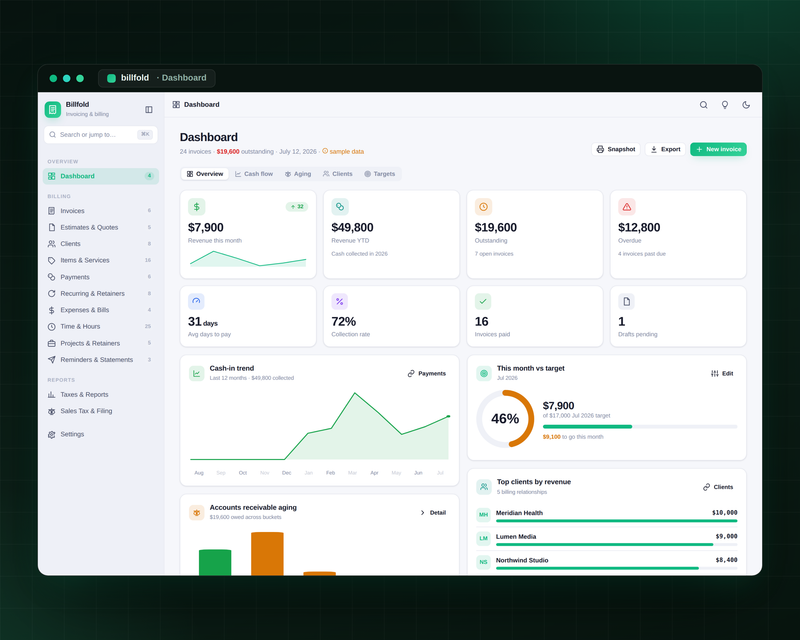Click the billfold green icon in title bar
The height and width of the screenshot is (640, 800).
[111, 78]
